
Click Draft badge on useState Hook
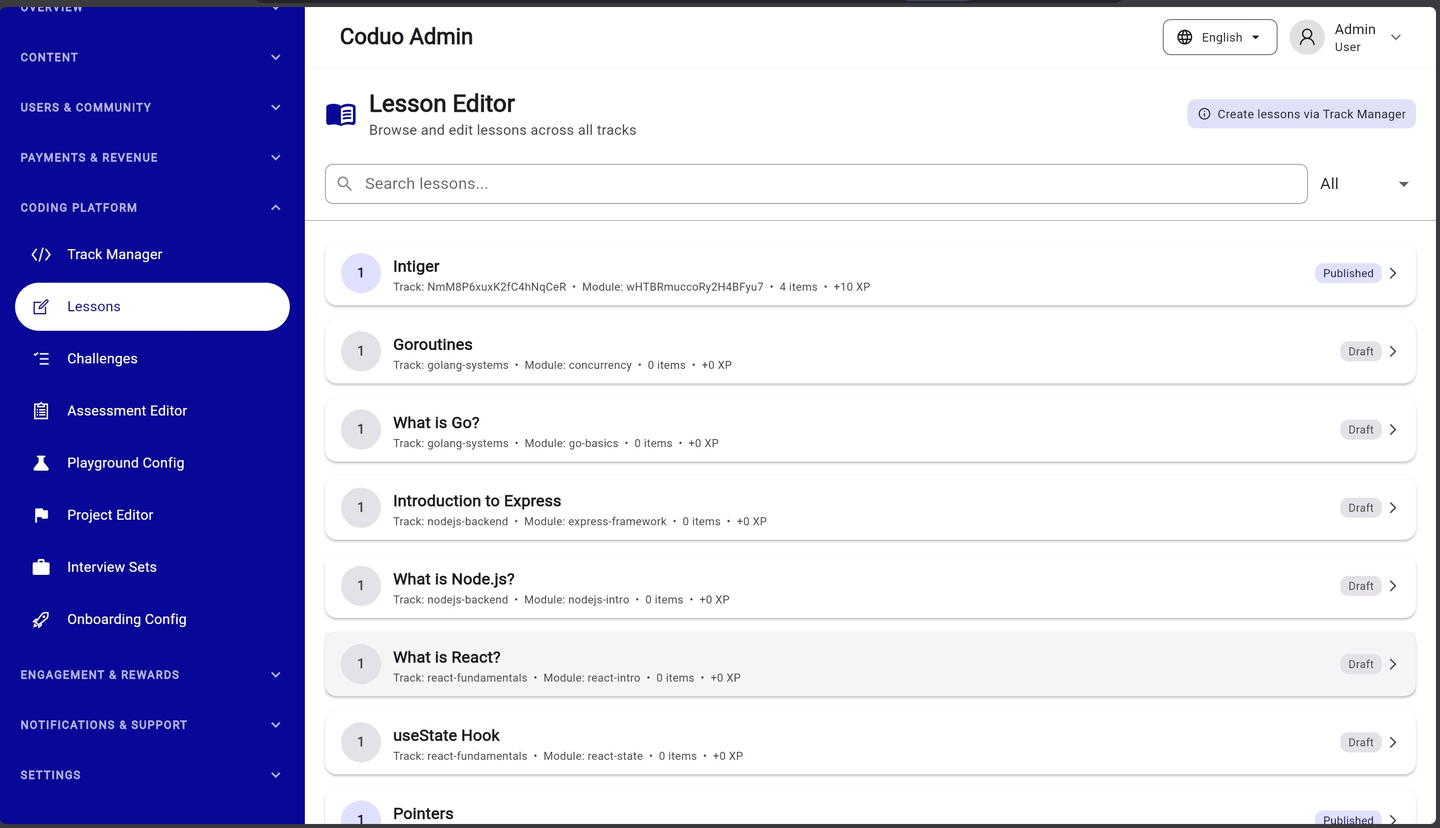click(1361, 742)
